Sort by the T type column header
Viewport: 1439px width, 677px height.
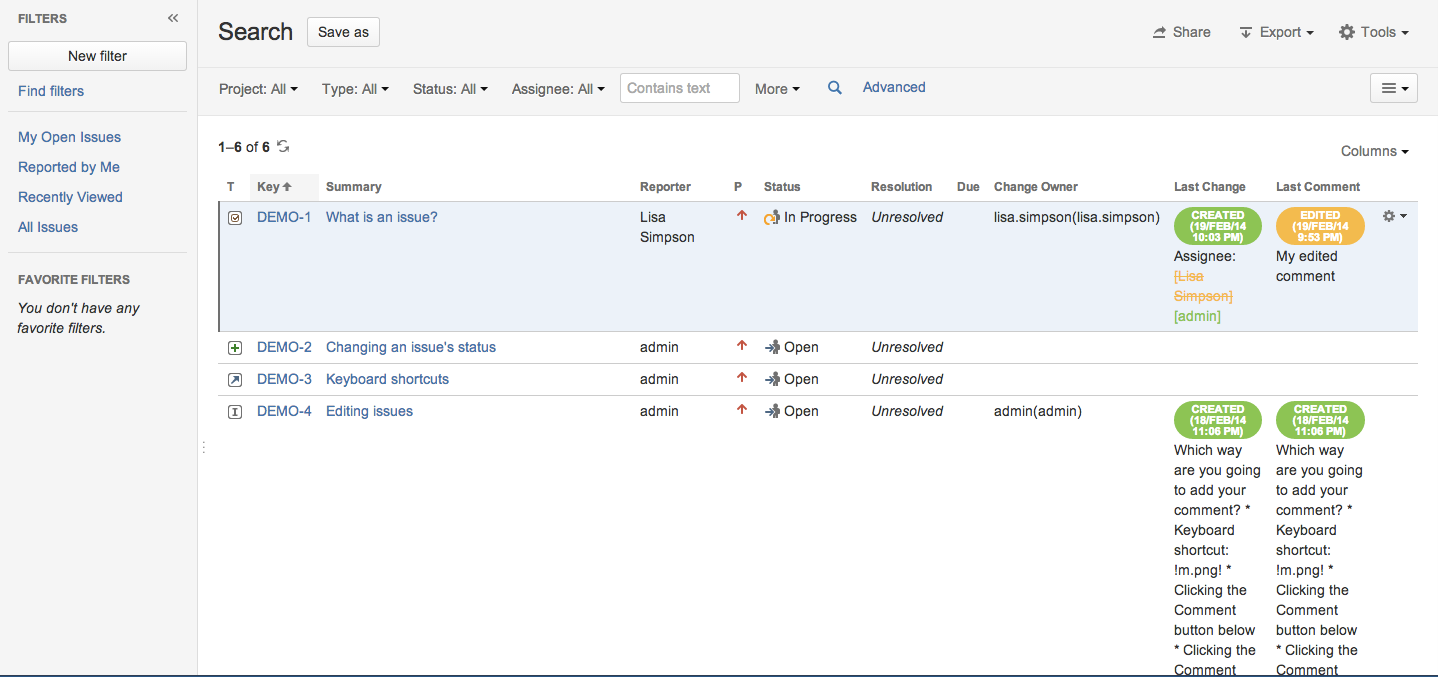point(231,187)
